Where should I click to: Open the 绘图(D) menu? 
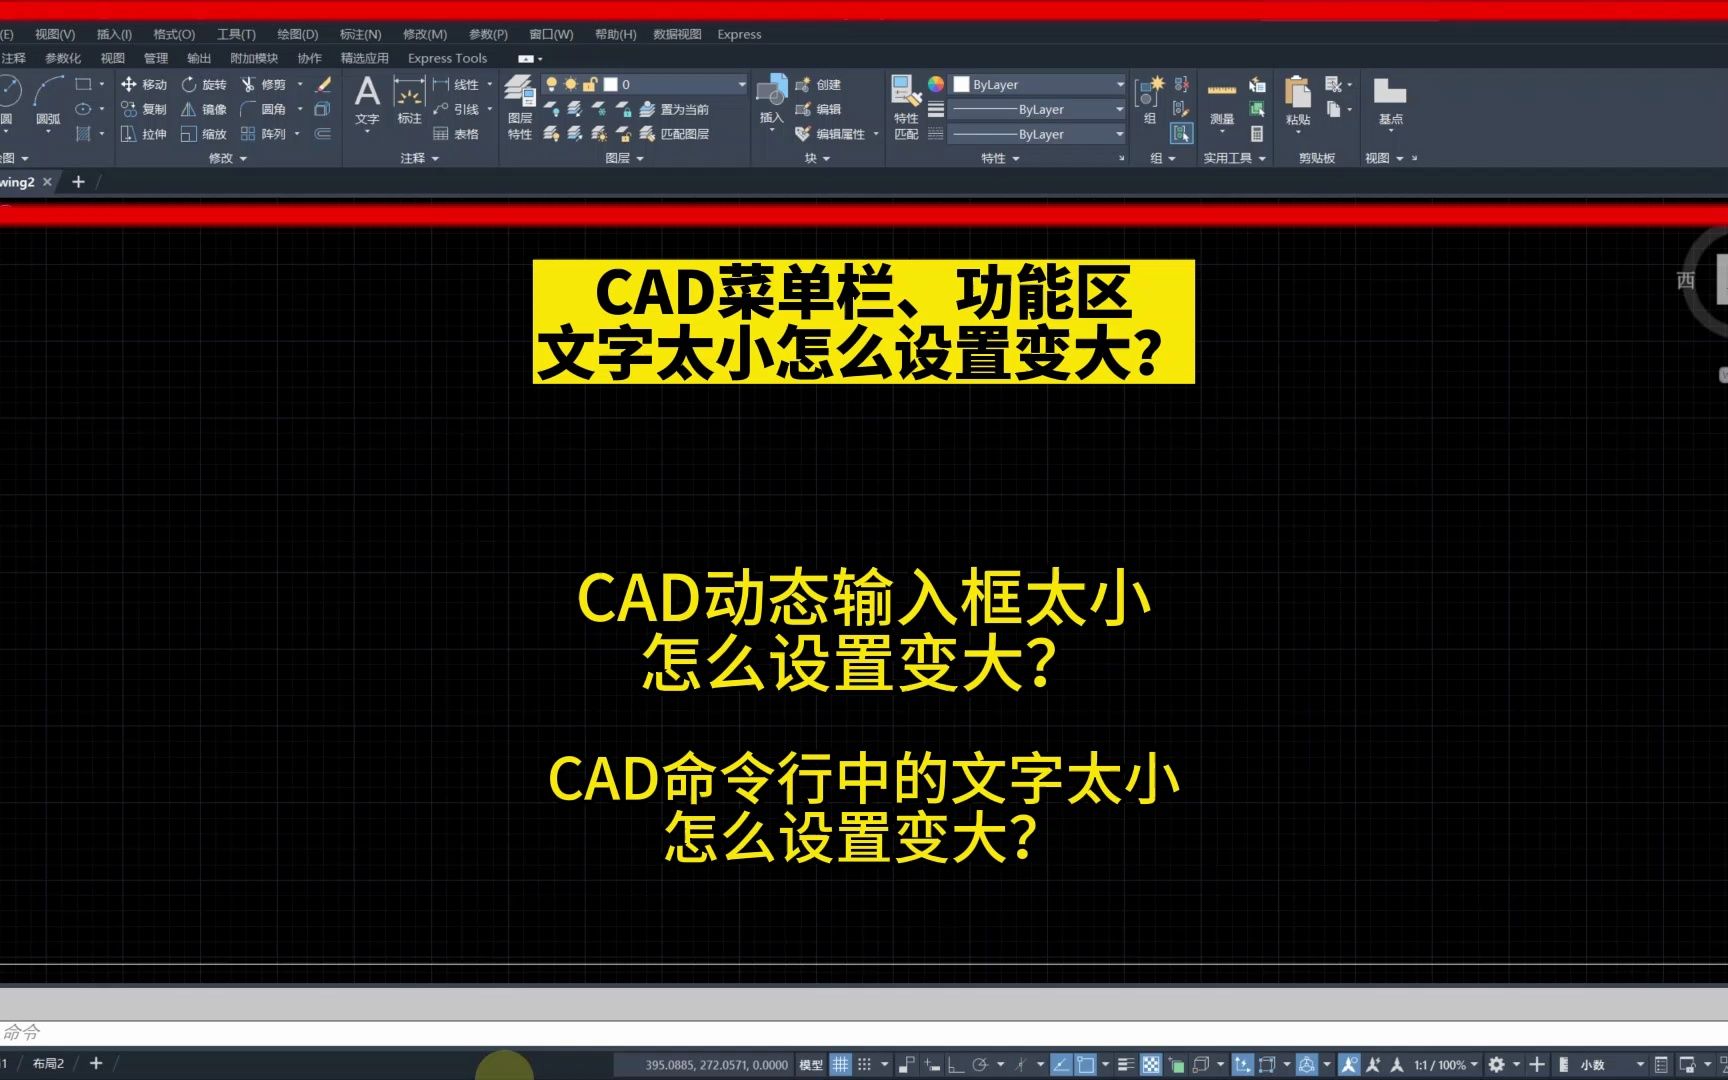point(297,34)
